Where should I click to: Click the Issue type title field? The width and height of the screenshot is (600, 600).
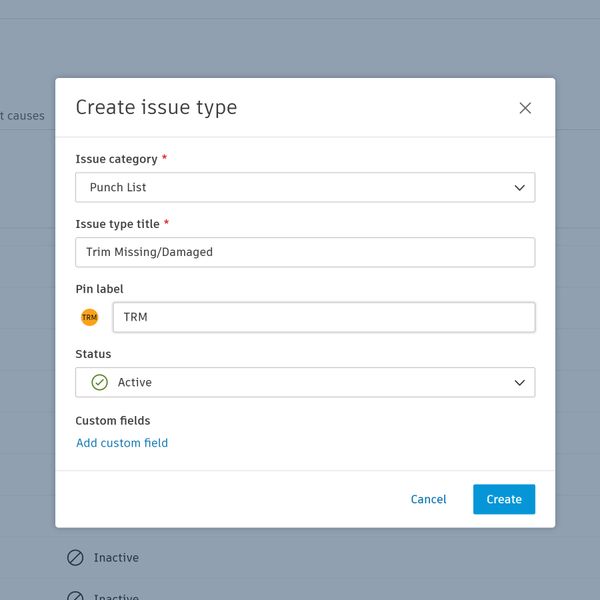[305, 252]
